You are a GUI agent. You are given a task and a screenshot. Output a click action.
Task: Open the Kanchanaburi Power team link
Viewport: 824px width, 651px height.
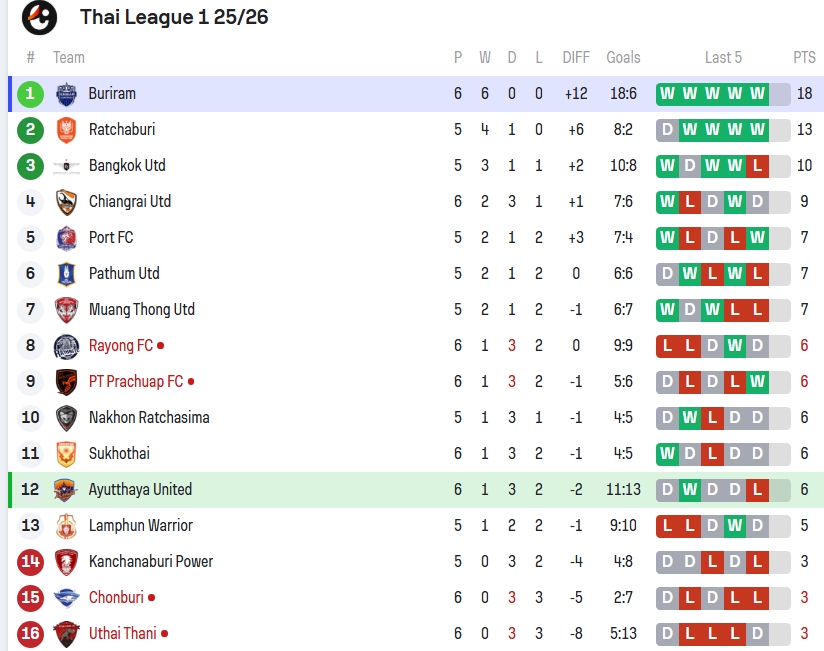151,562
